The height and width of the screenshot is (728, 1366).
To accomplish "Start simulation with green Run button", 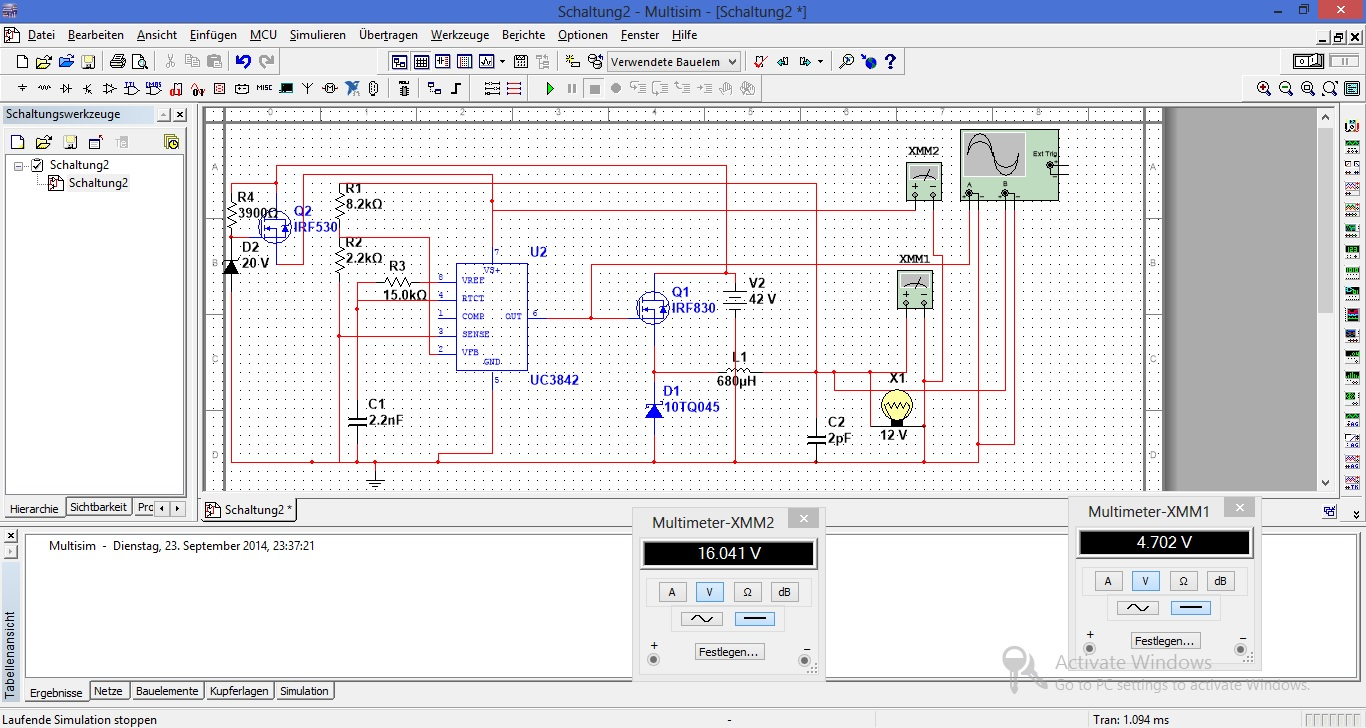I will 550,88.
